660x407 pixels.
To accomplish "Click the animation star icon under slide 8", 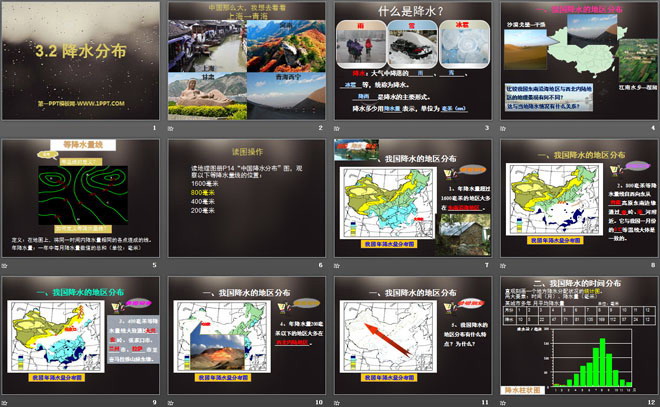I will click(x=503, y=266).
